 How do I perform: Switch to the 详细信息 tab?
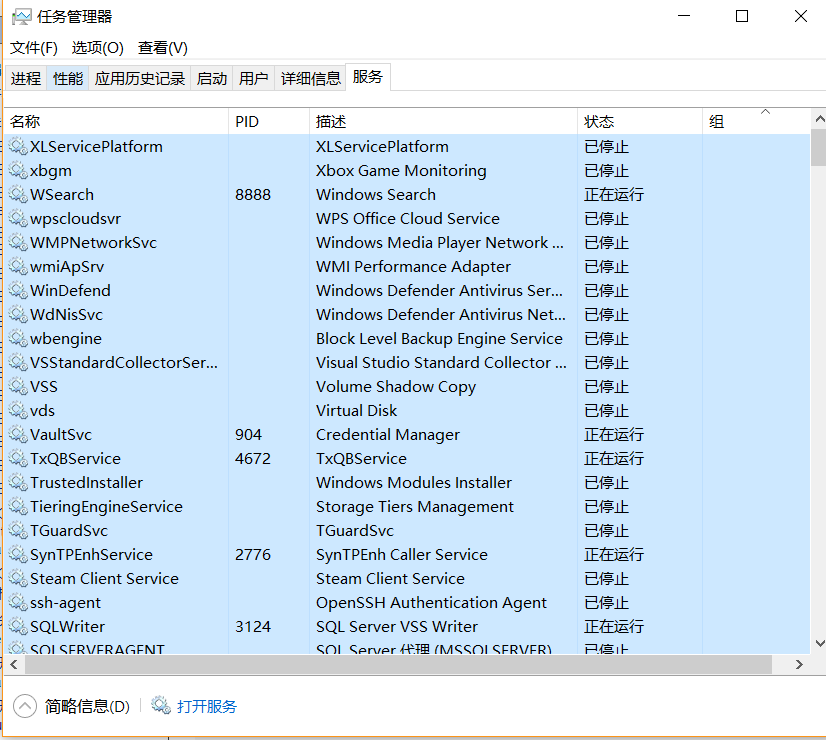pyautogui.click(x=310, y=78)
